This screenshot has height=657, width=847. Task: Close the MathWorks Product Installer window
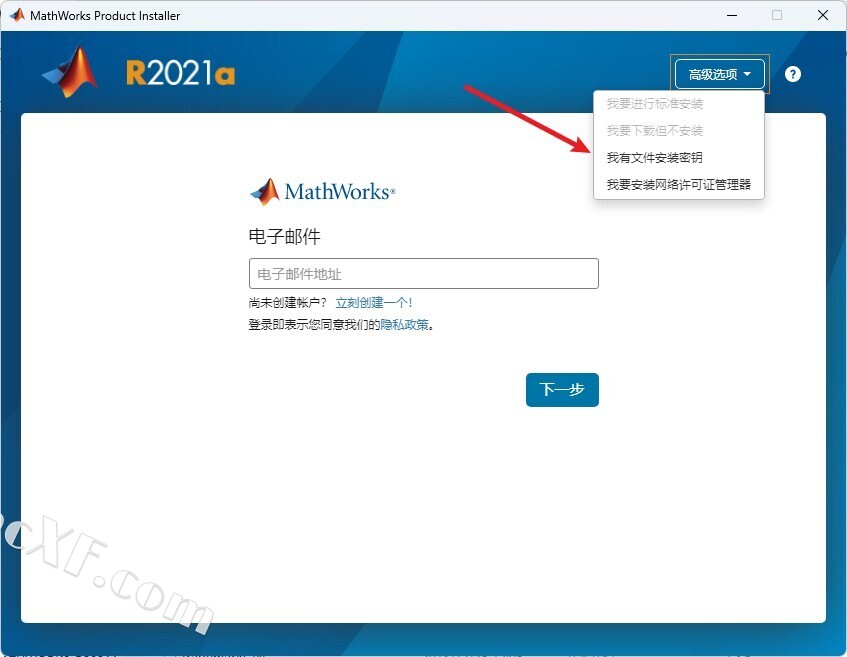tap(823, 15)
